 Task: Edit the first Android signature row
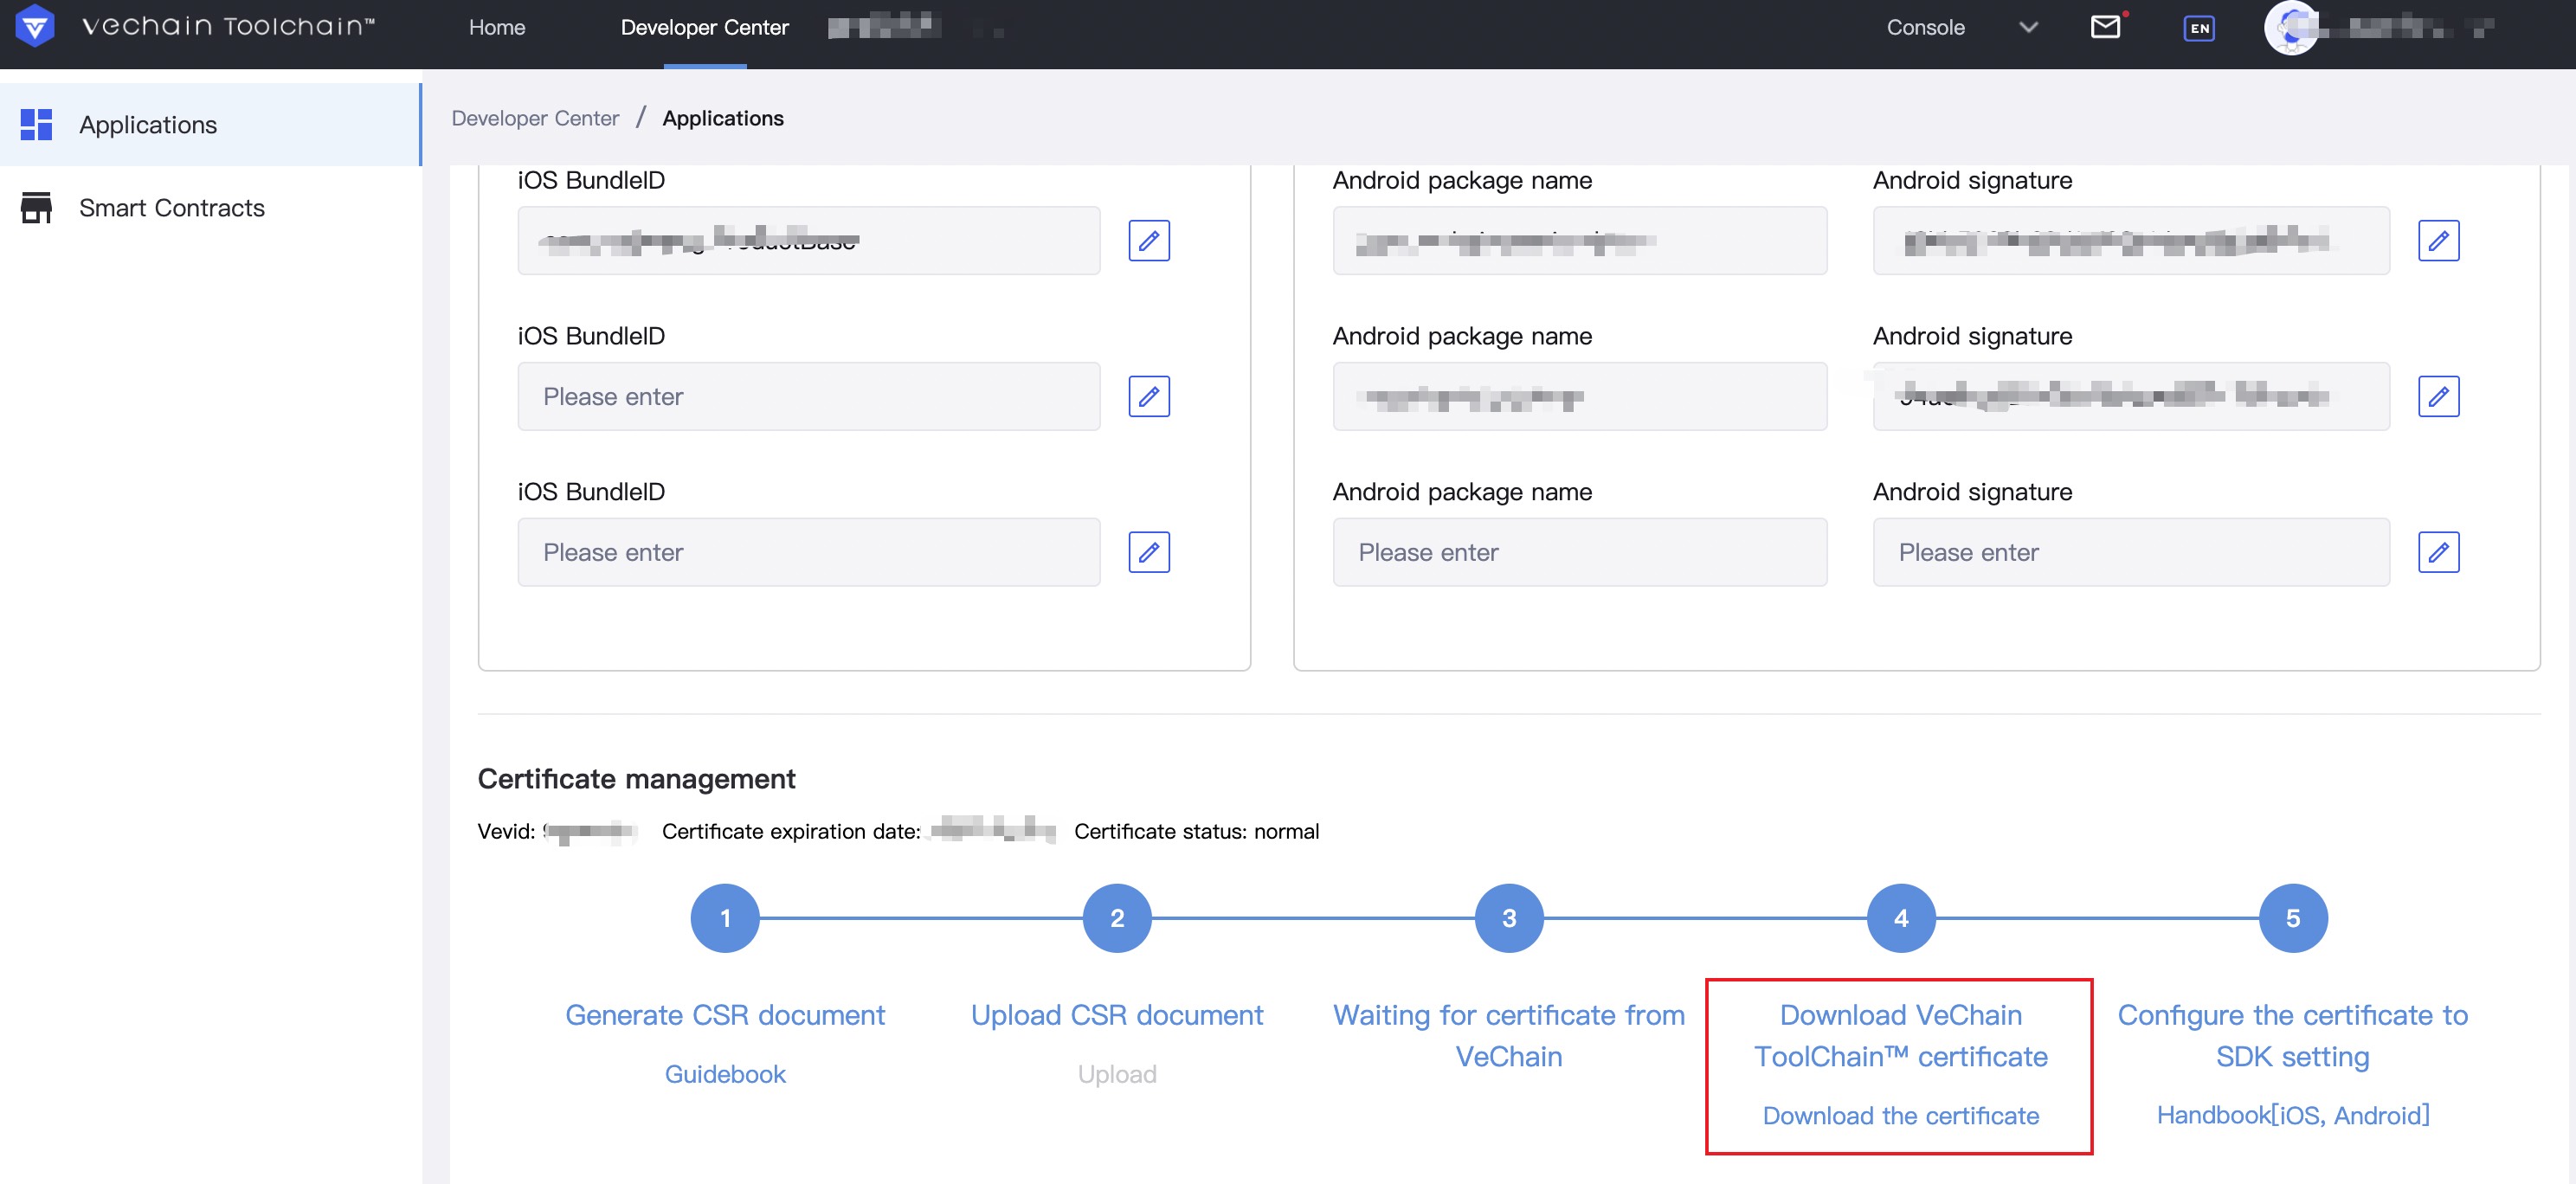tap(2439, 241)
